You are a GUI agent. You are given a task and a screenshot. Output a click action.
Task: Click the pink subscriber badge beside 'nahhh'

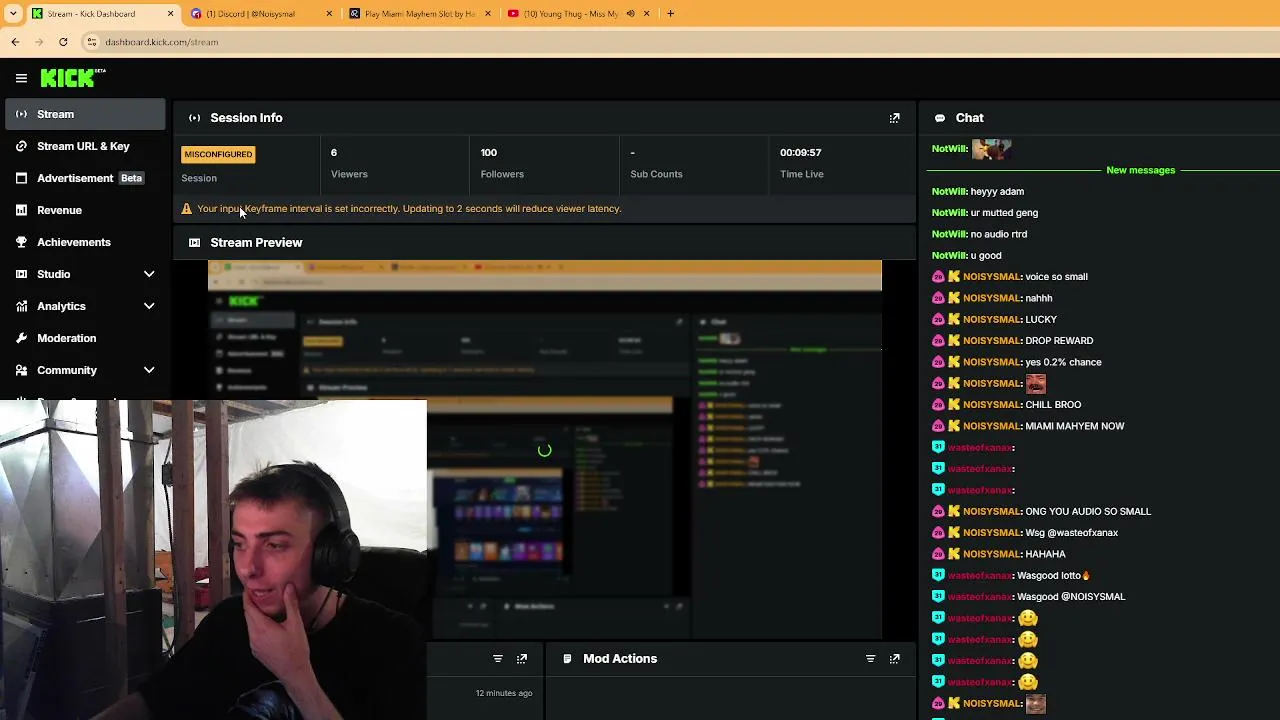938,298
